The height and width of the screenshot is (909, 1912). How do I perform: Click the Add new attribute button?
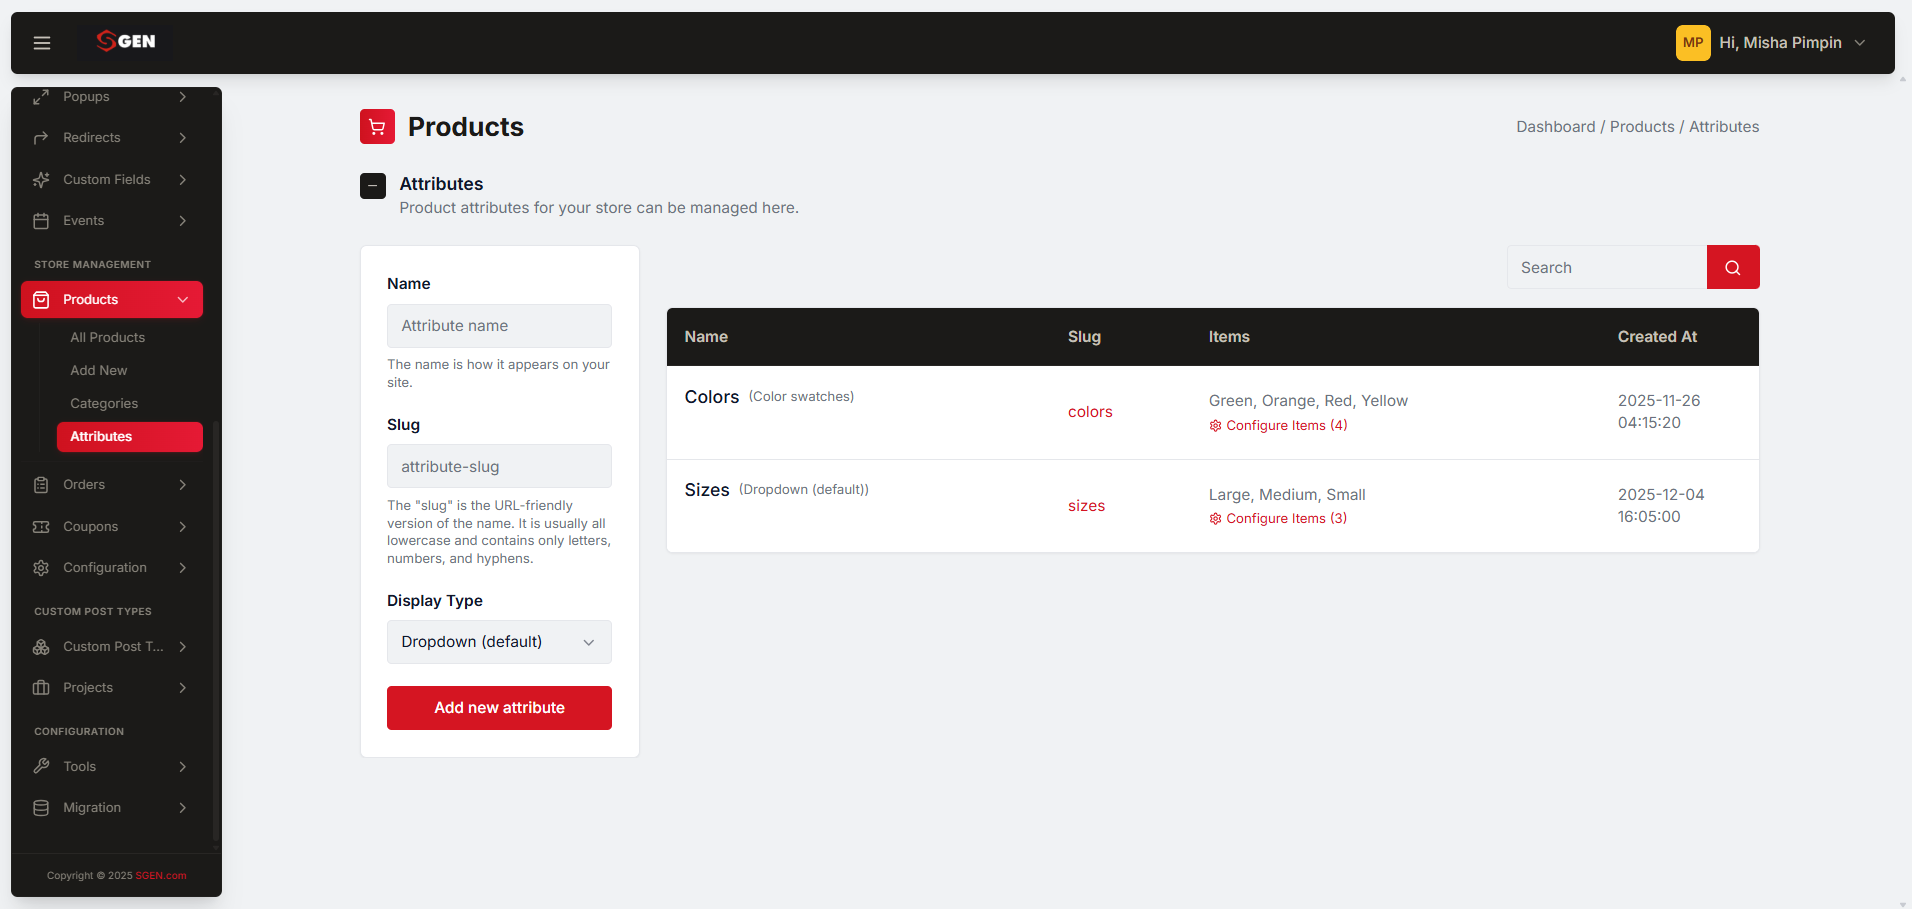coord(499,708)
